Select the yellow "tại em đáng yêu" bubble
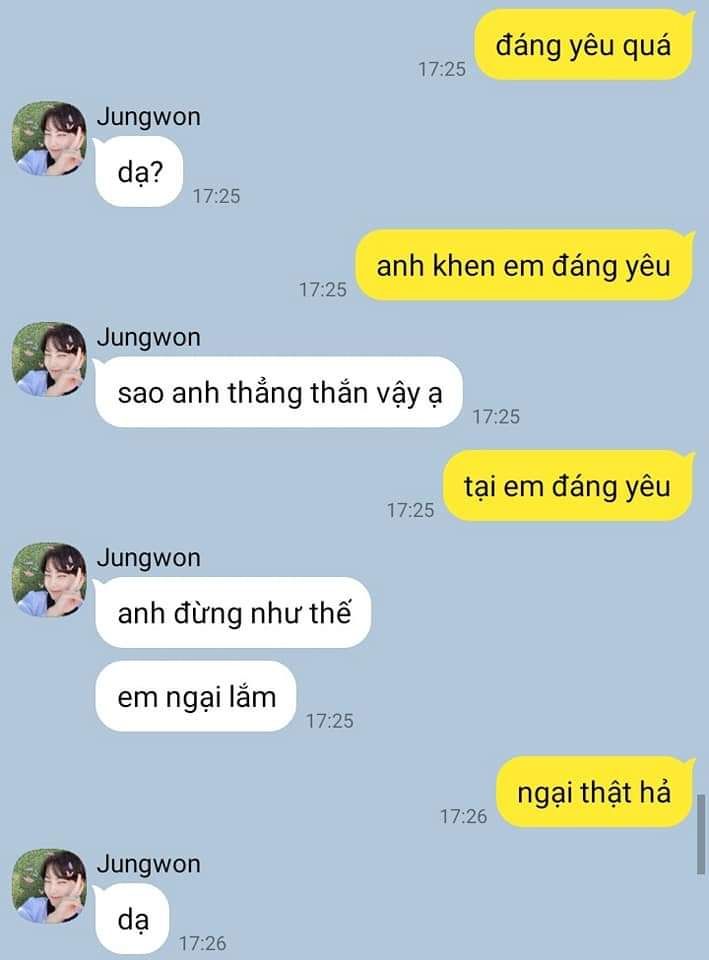 point(568,486)
